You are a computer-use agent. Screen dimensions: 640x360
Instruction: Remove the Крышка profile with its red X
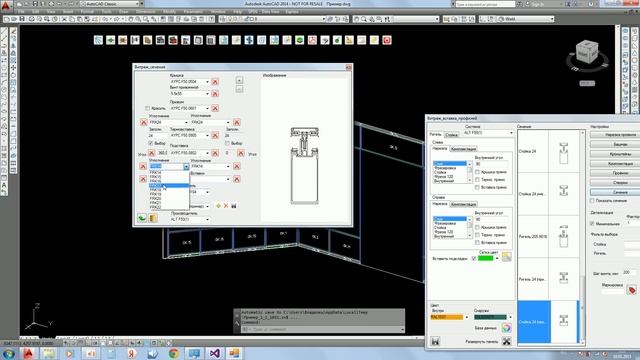[215, 82]
